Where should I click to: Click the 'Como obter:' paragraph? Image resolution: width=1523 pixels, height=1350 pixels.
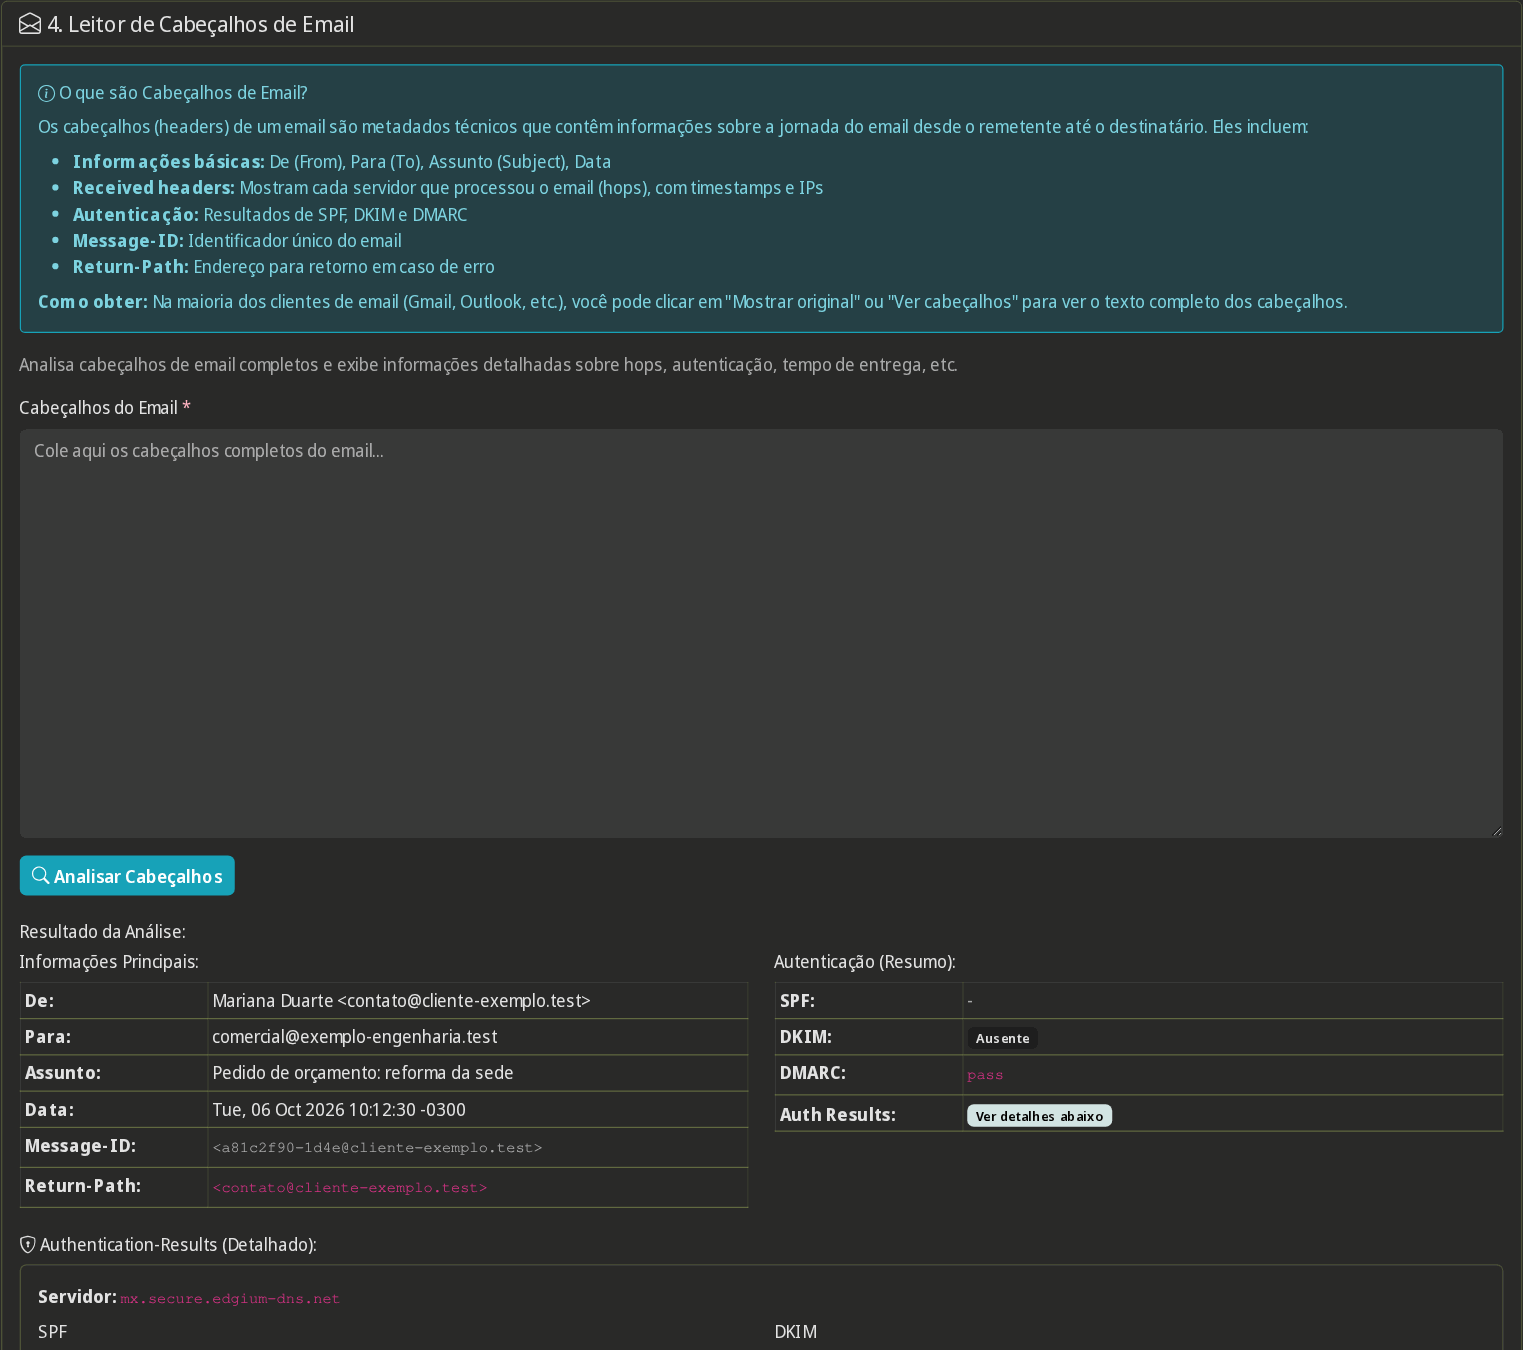[693, 302]
